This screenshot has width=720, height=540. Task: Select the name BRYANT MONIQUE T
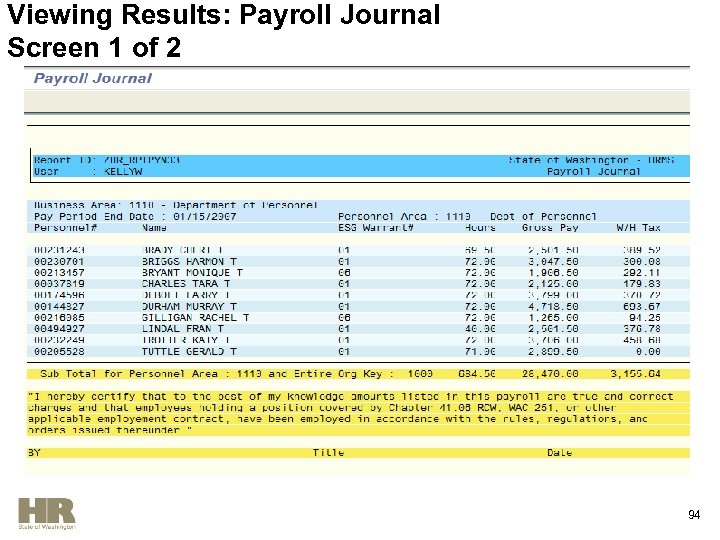pos(192,273)
